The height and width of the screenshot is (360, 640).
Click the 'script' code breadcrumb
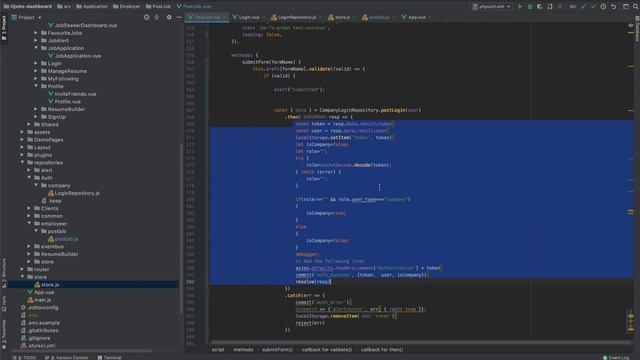point(218,350)
